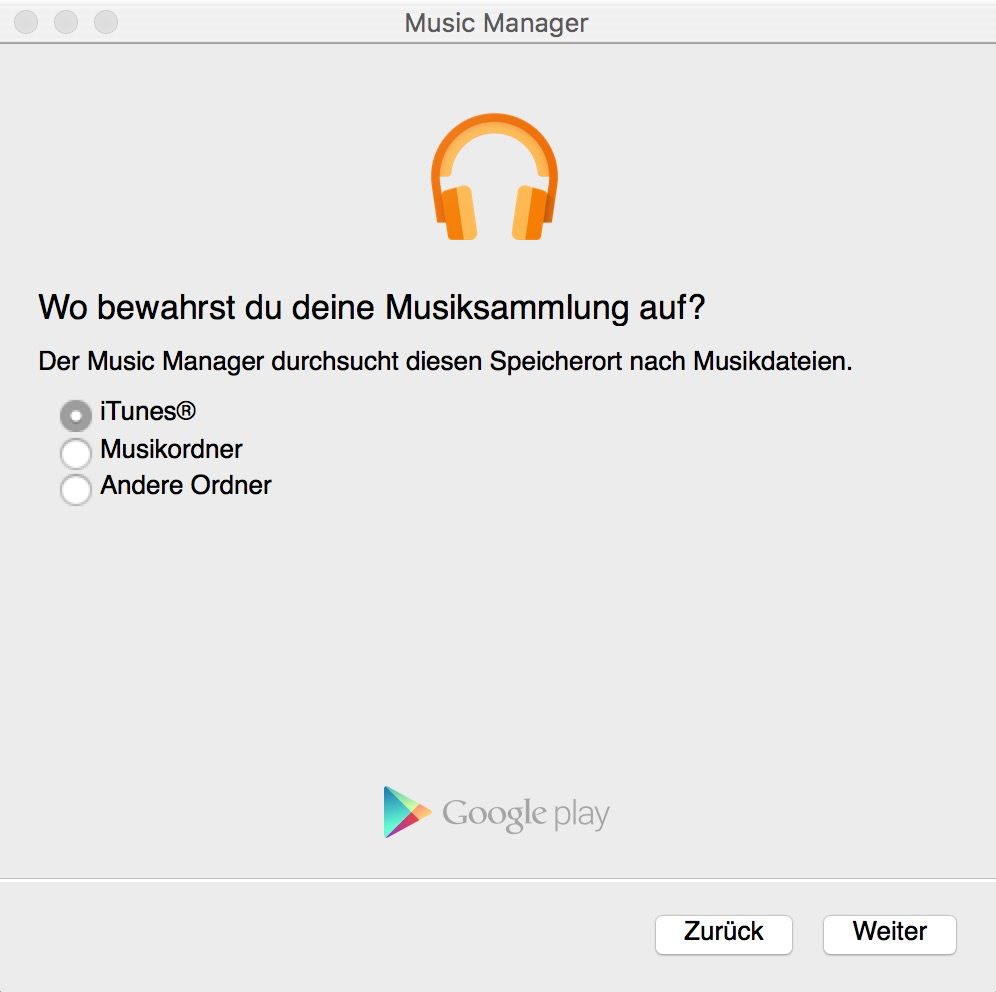996x992 pixels.
Task: Click the iTunes® option label
Action: [x=148, y=412]
